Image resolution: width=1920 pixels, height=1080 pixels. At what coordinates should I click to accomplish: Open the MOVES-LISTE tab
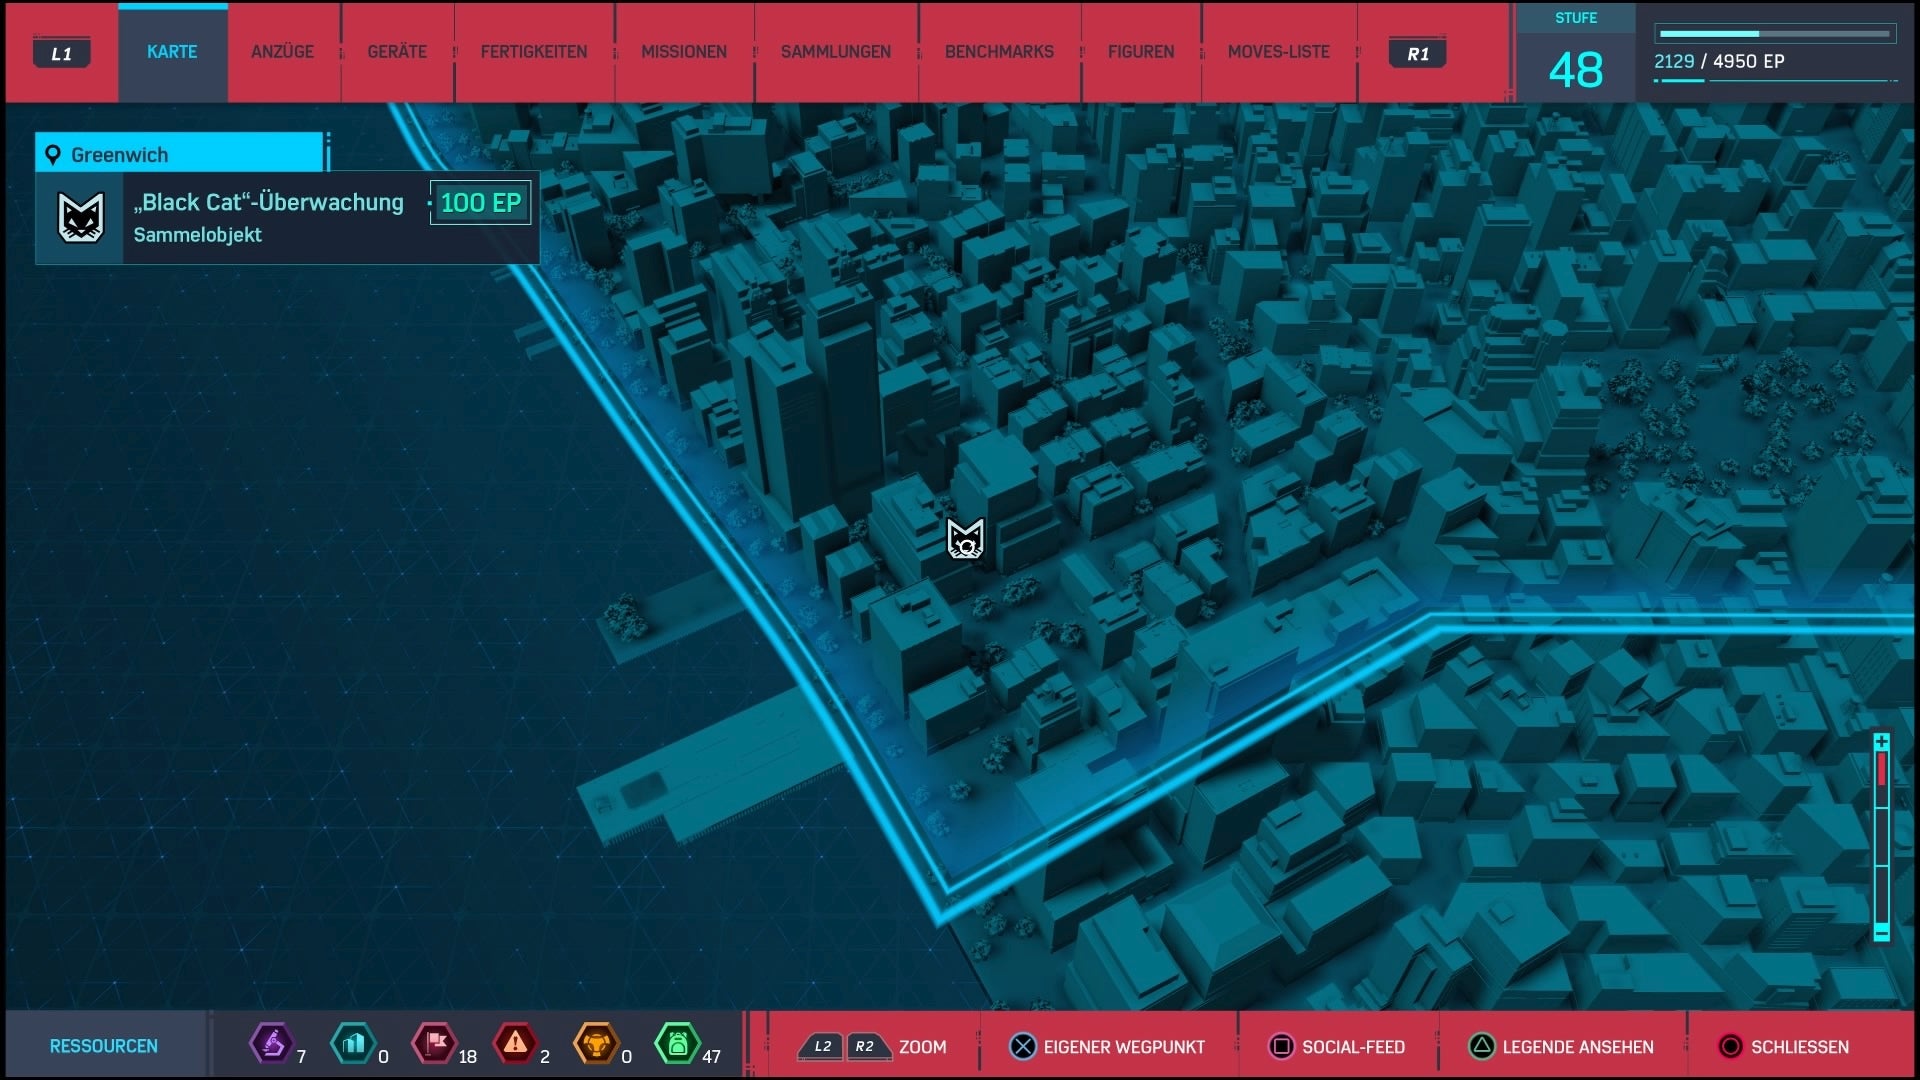point(1279,52)
